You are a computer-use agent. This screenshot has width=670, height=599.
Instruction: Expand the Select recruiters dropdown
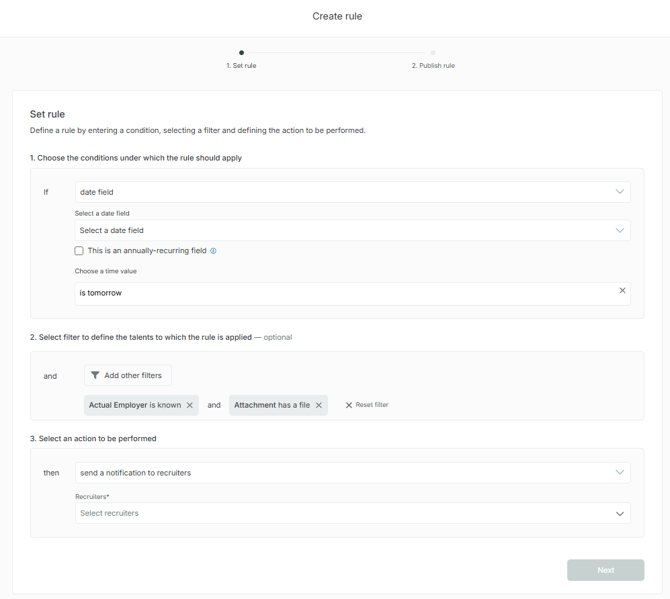pos(619,513)
